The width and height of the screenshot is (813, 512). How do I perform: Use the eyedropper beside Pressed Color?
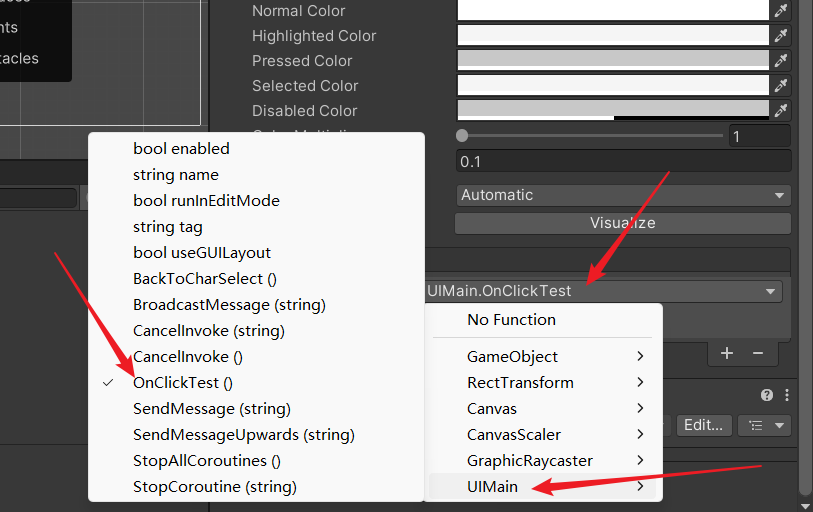[781, 60]
